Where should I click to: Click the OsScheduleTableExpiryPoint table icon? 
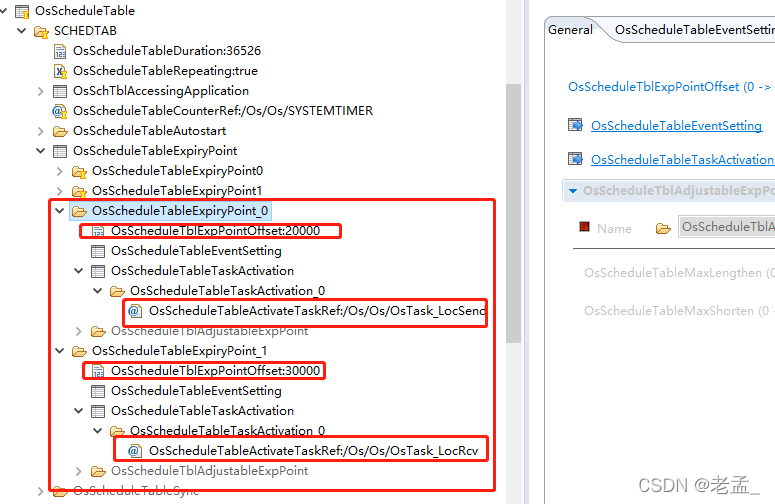60,151
